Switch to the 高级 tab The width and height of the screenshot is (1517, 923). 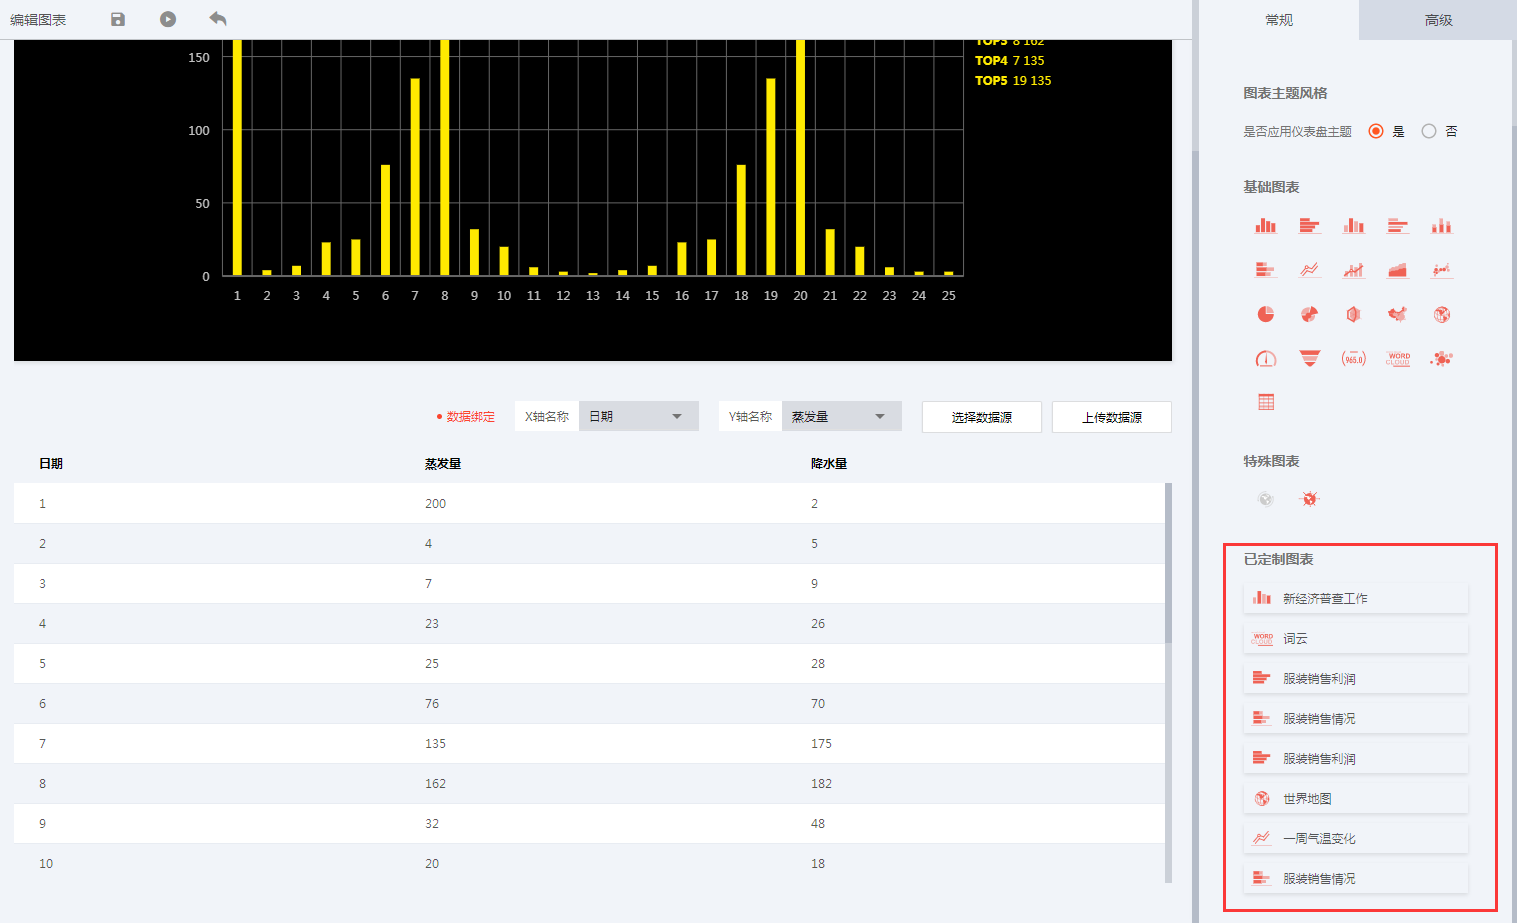(1438, 20)
